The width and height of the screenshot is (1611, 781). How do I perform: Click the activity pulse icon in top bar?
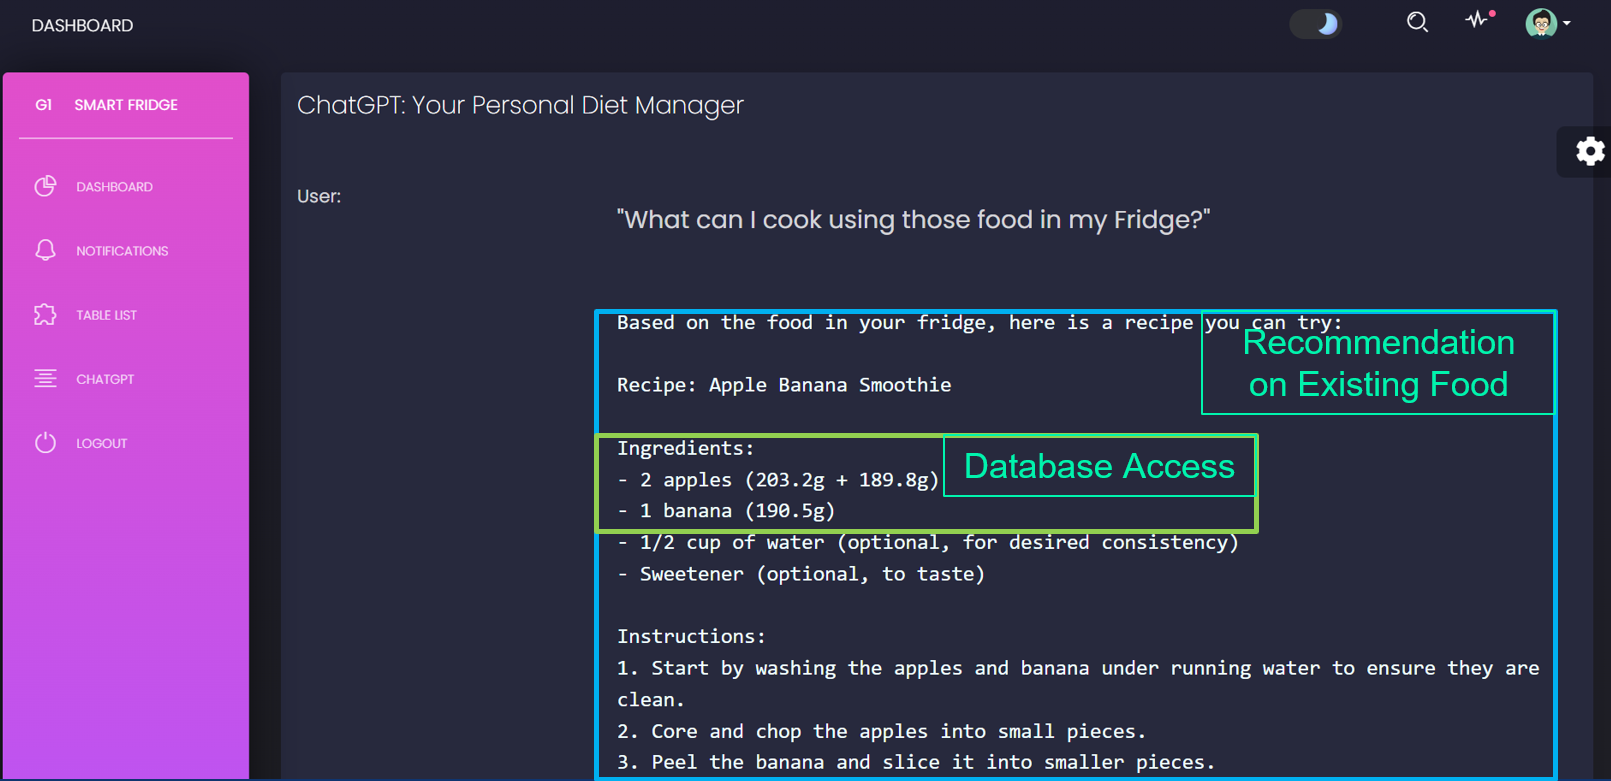pyautogui.click(x=1477, y=20)
